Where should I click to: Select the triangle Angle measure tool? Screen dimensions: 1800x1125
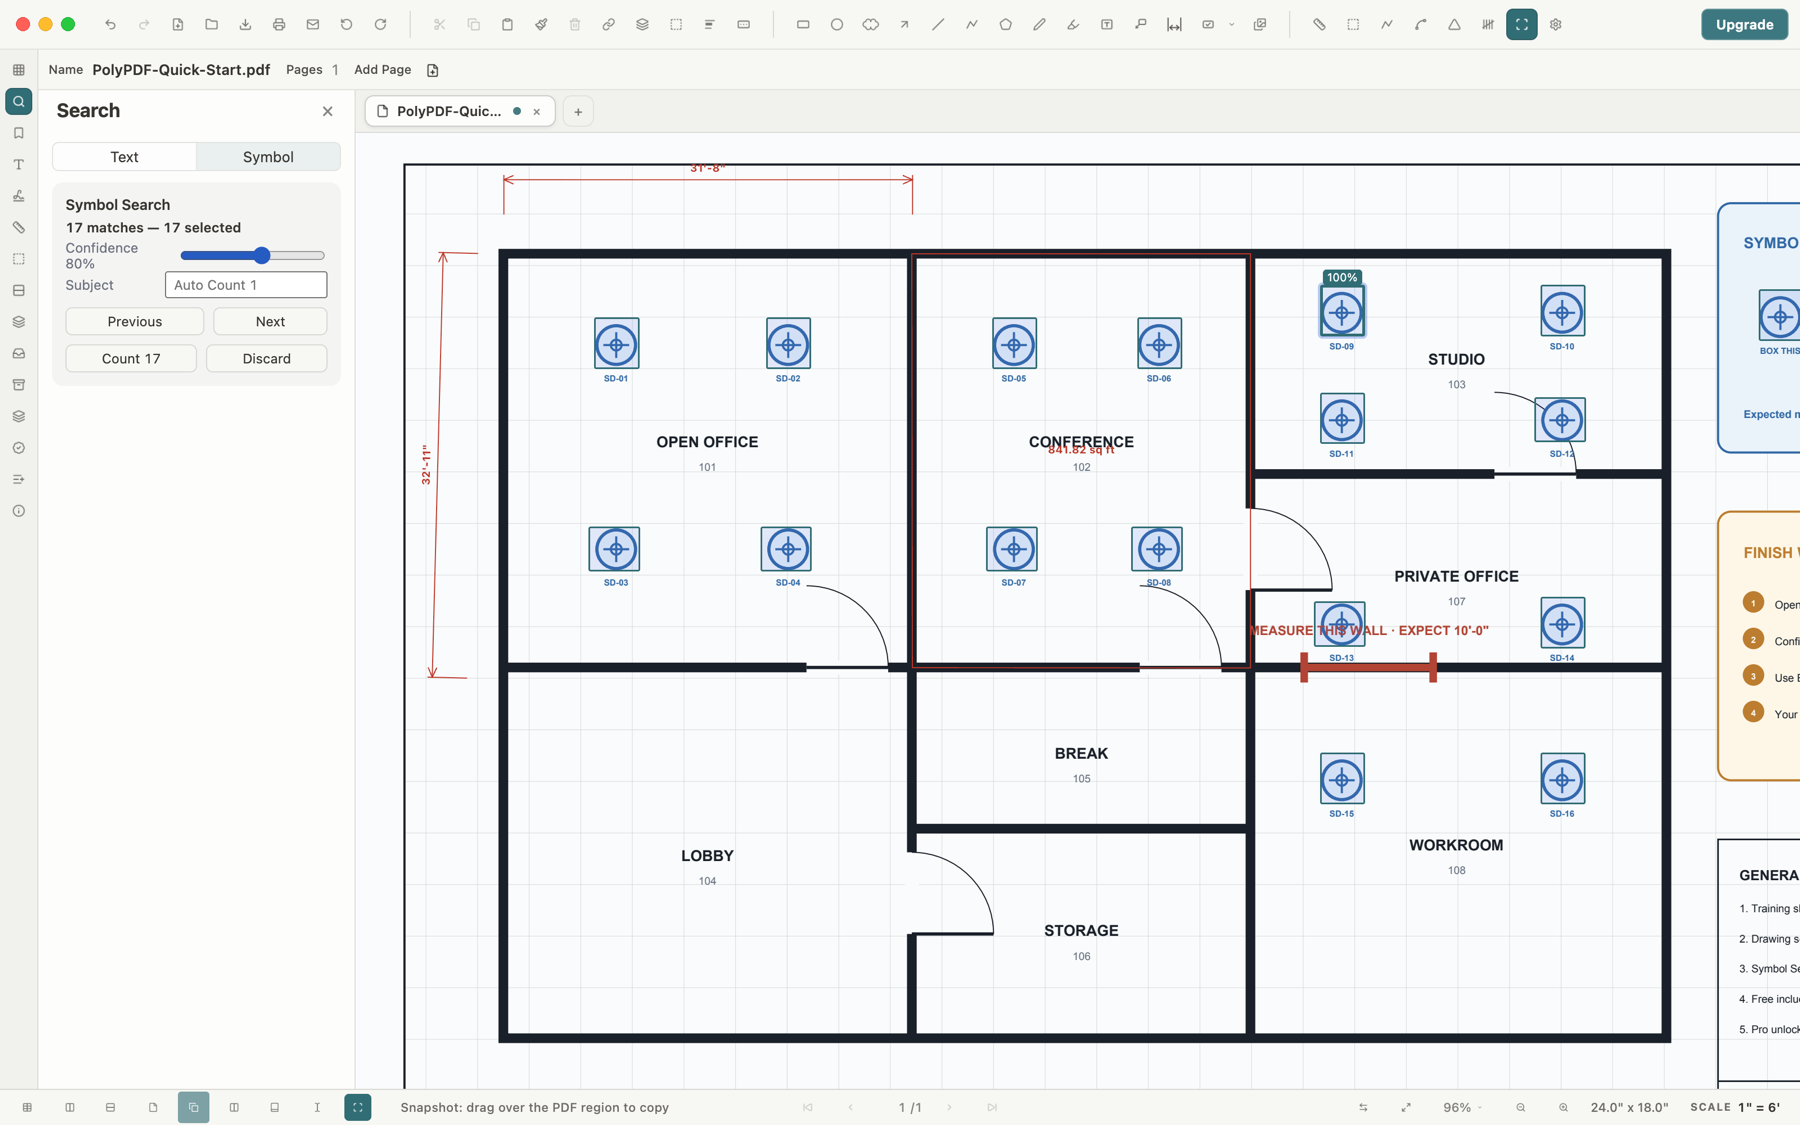[1454, 25]
